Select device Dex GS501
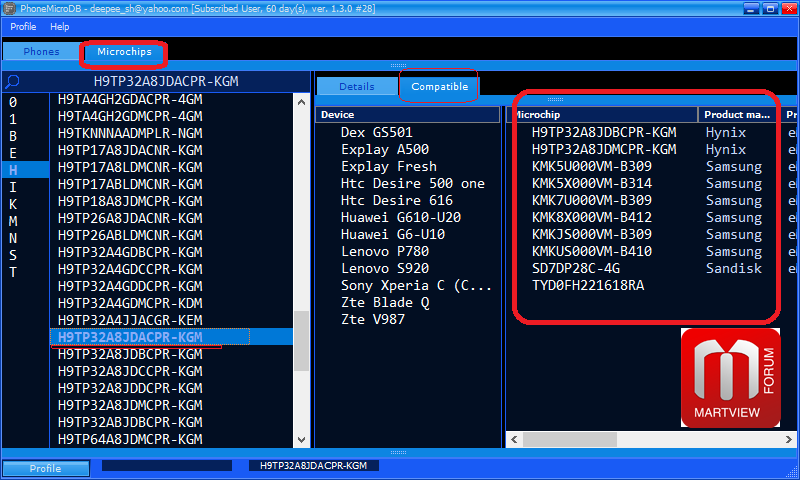The height and width of the screenshot is (480, 800). pyautogui.click(x=377, y=132)
